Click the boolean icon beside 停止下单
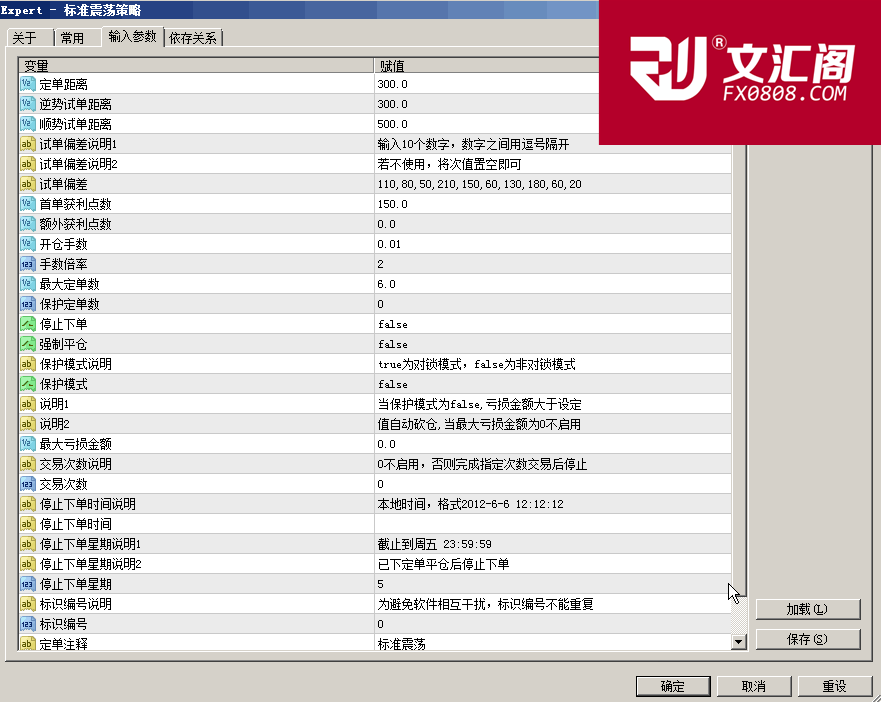Image resolution: width=881 pixels, height=702 pixels. click(x=28, y=324)
